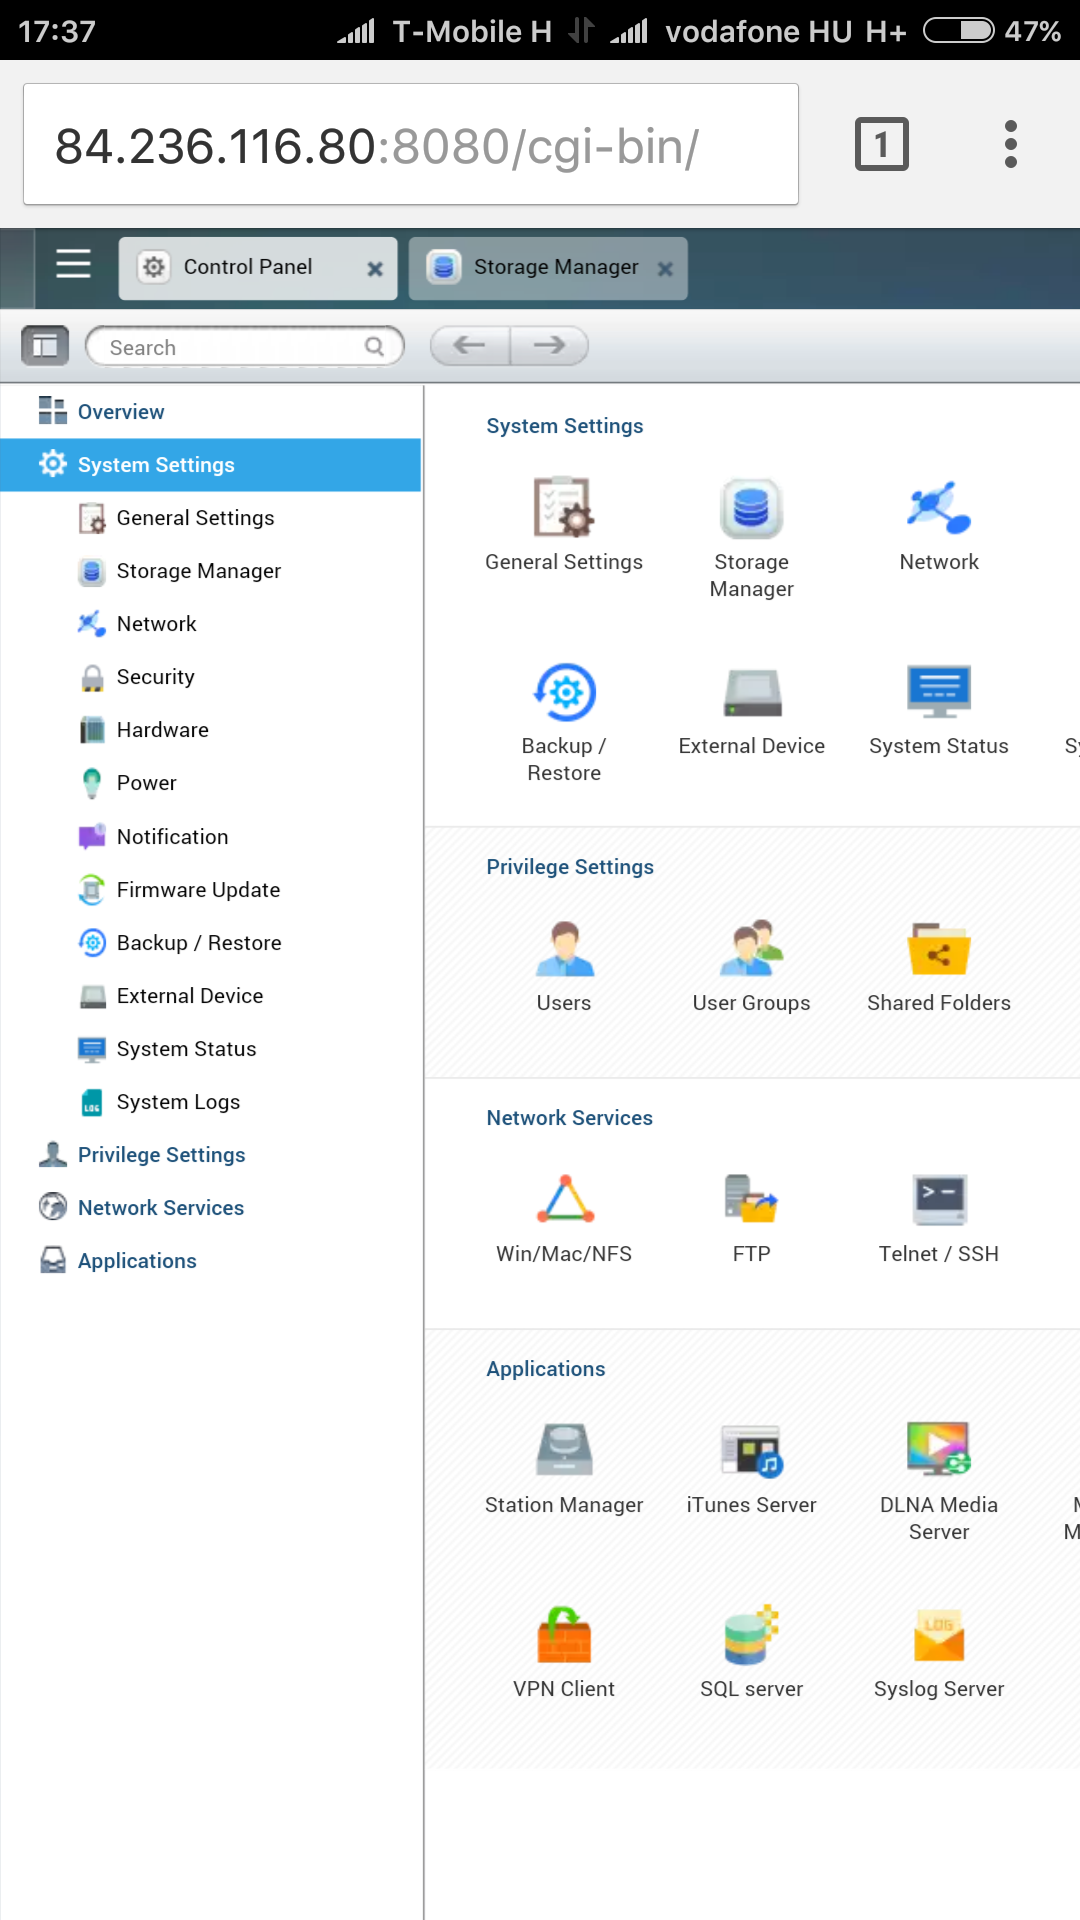The width and height of the screenshot is (1080, 1920).
Task: Open the Win/Mac/NFS network service
Action: click(x=564, y=1200)
